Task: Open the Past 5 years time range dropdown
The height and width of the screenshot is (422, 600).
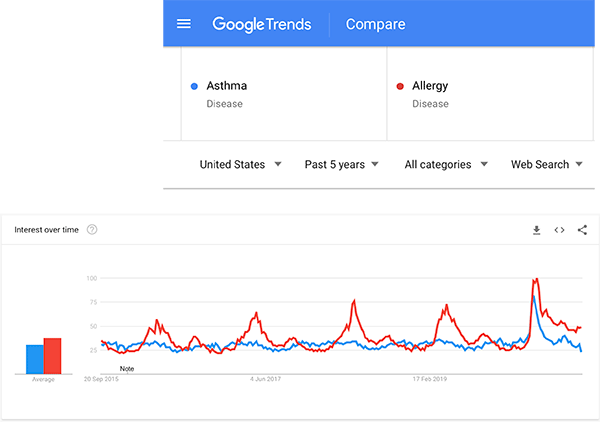Action: 341,164
